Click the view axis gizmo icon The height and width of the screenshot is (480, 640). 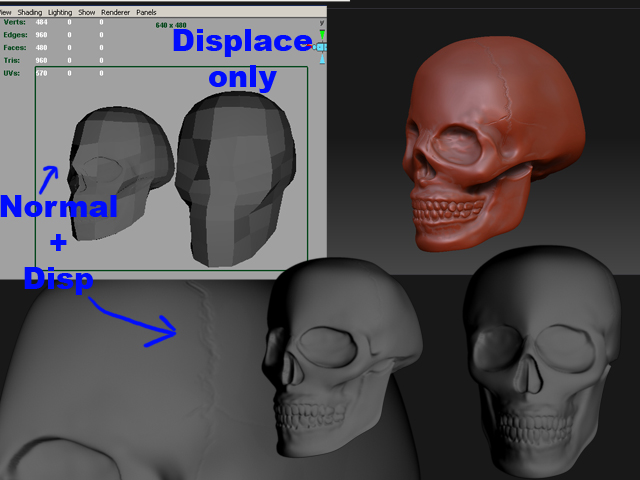(x=322, y=47)
